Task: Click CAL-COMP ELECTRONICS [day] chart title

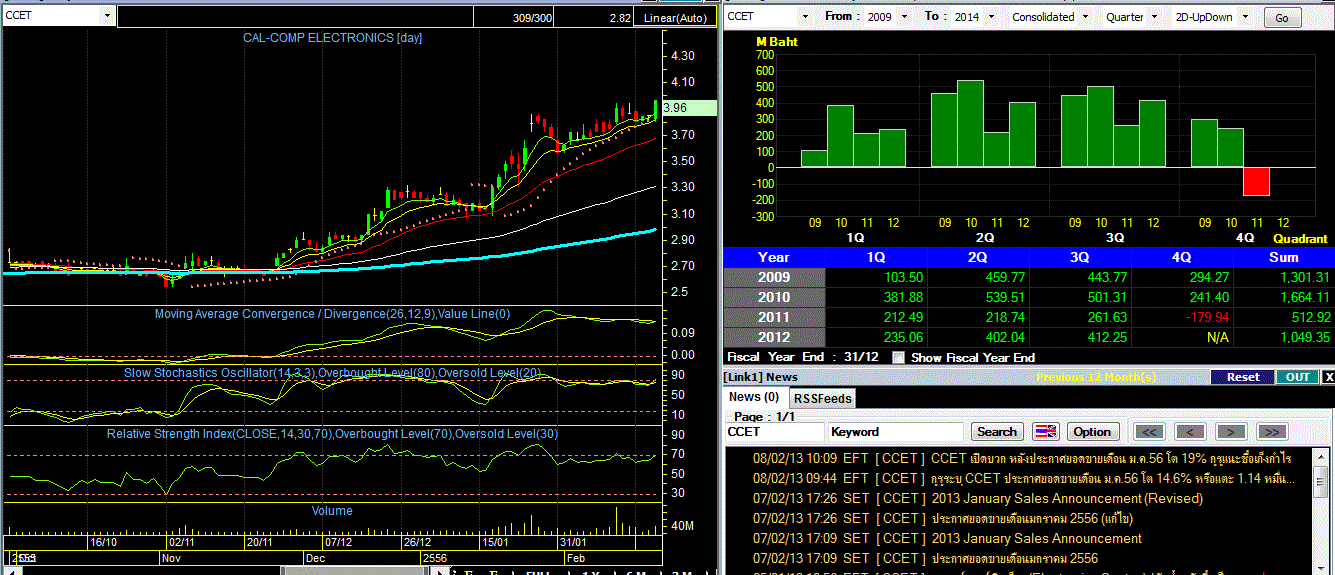Action: [x=333, y=38]
